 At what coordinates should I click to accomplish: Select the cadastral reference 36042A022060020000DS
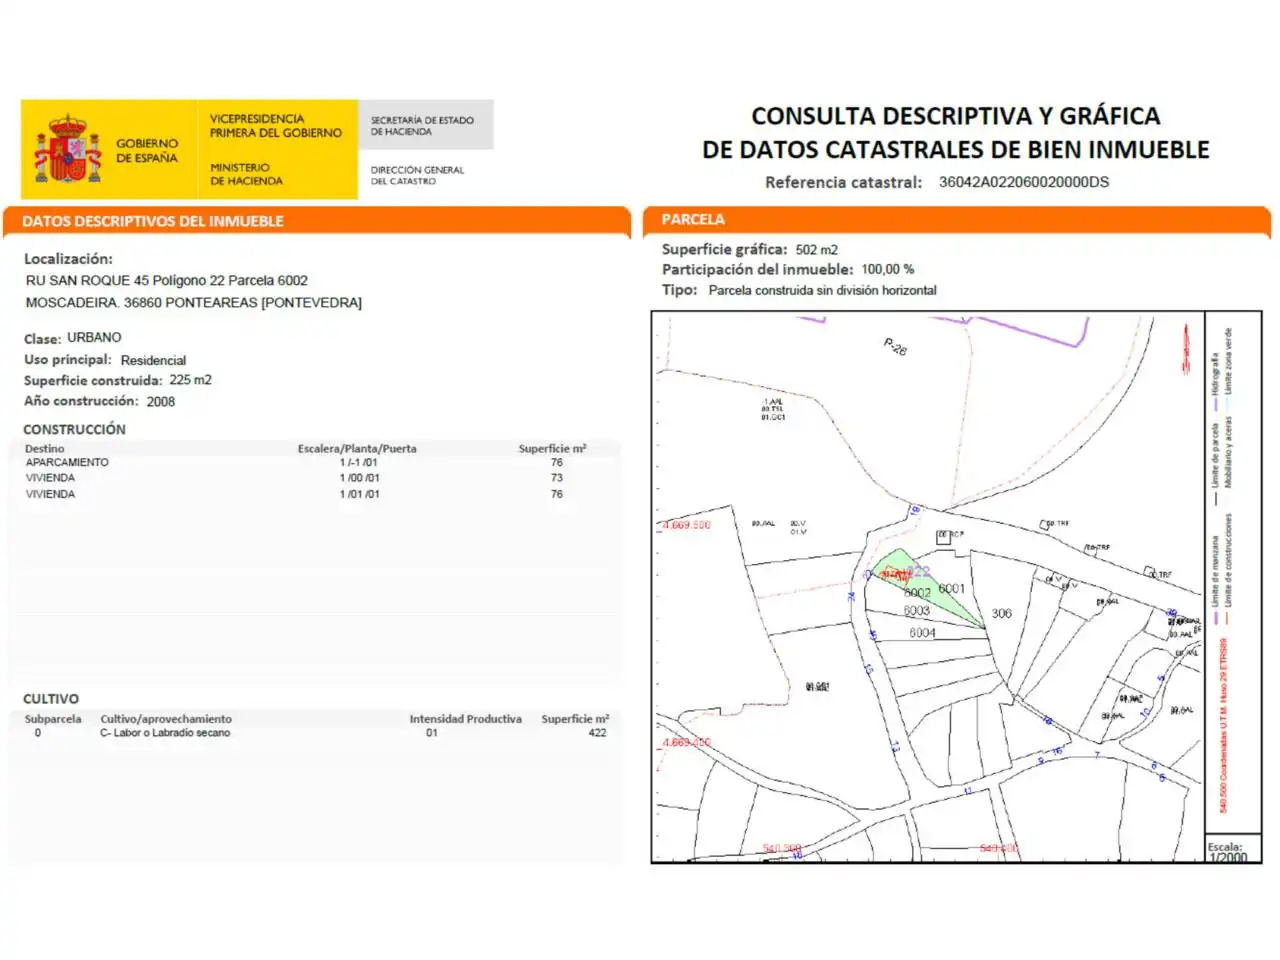point(1024,182)
